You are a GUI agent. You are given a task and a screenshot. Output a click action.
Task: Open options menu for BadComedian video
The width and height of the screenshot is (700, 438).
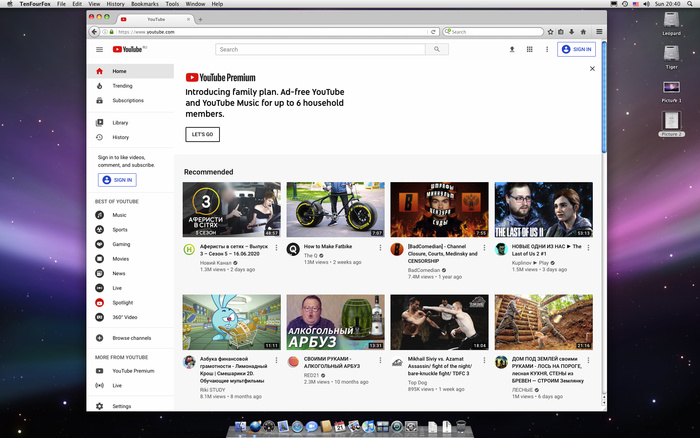484,248
